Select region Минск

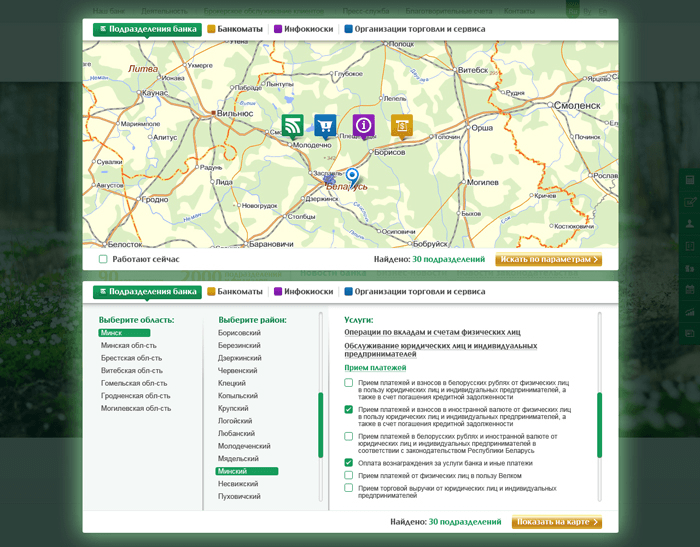tap(124, 333)
